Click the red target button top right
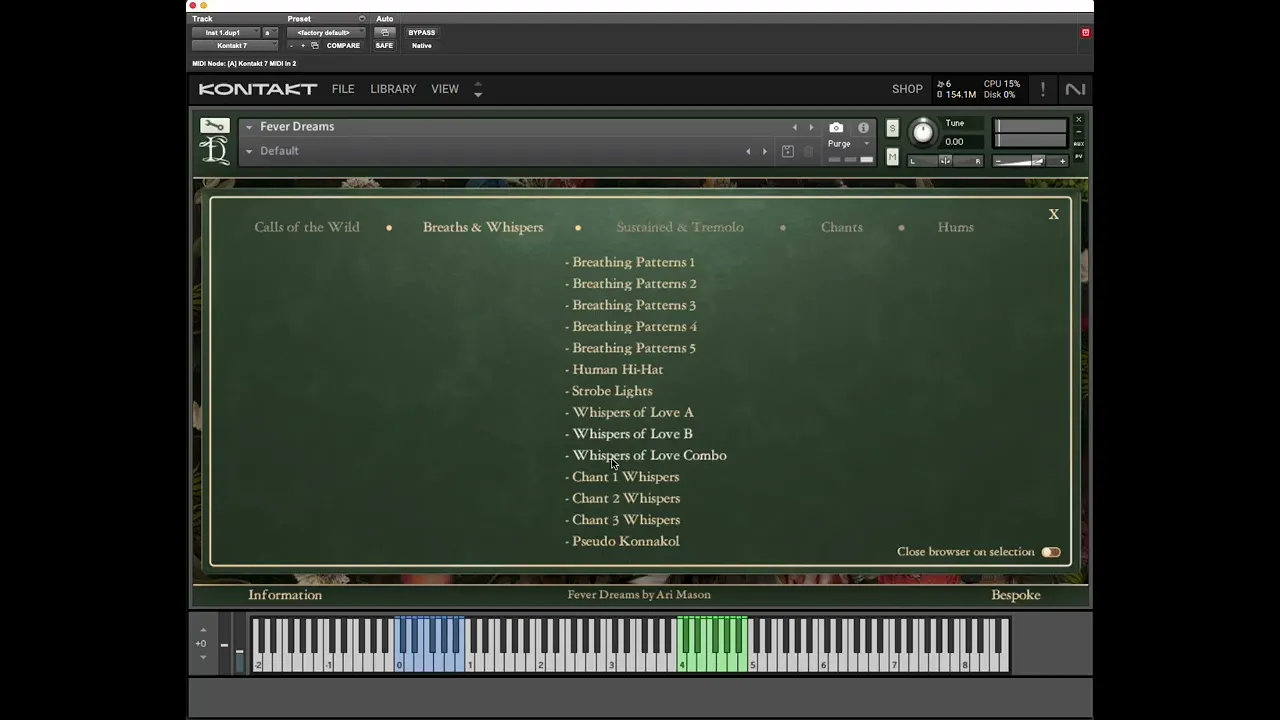Screen dimensions: 1280x720 [1085, 33]
